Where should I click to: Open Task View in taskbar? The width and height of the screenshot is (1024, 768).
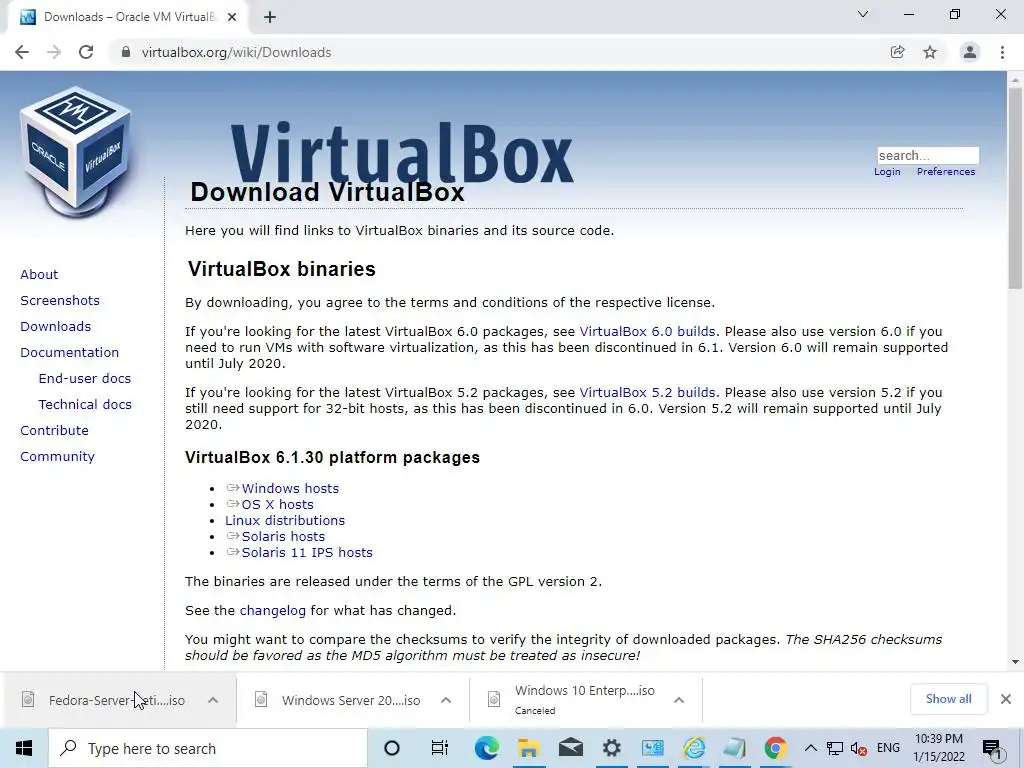[440, 748]
